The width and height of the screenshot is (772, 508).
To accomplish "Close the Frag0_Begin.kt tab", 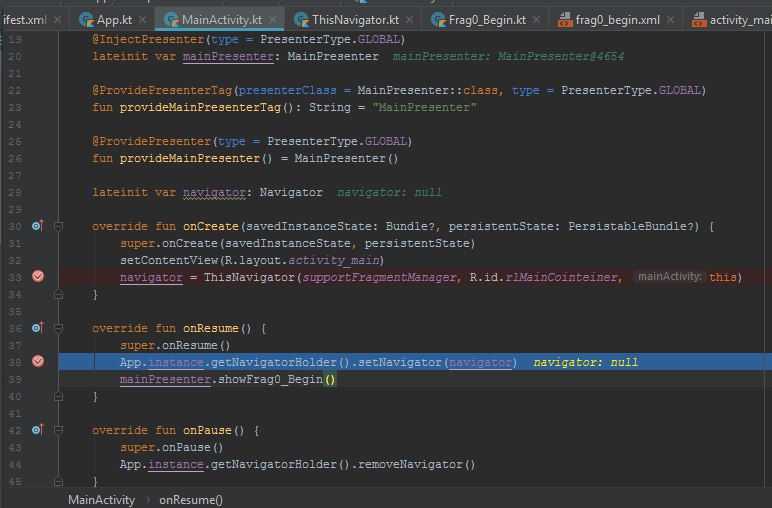I will [x=537, y=20].
